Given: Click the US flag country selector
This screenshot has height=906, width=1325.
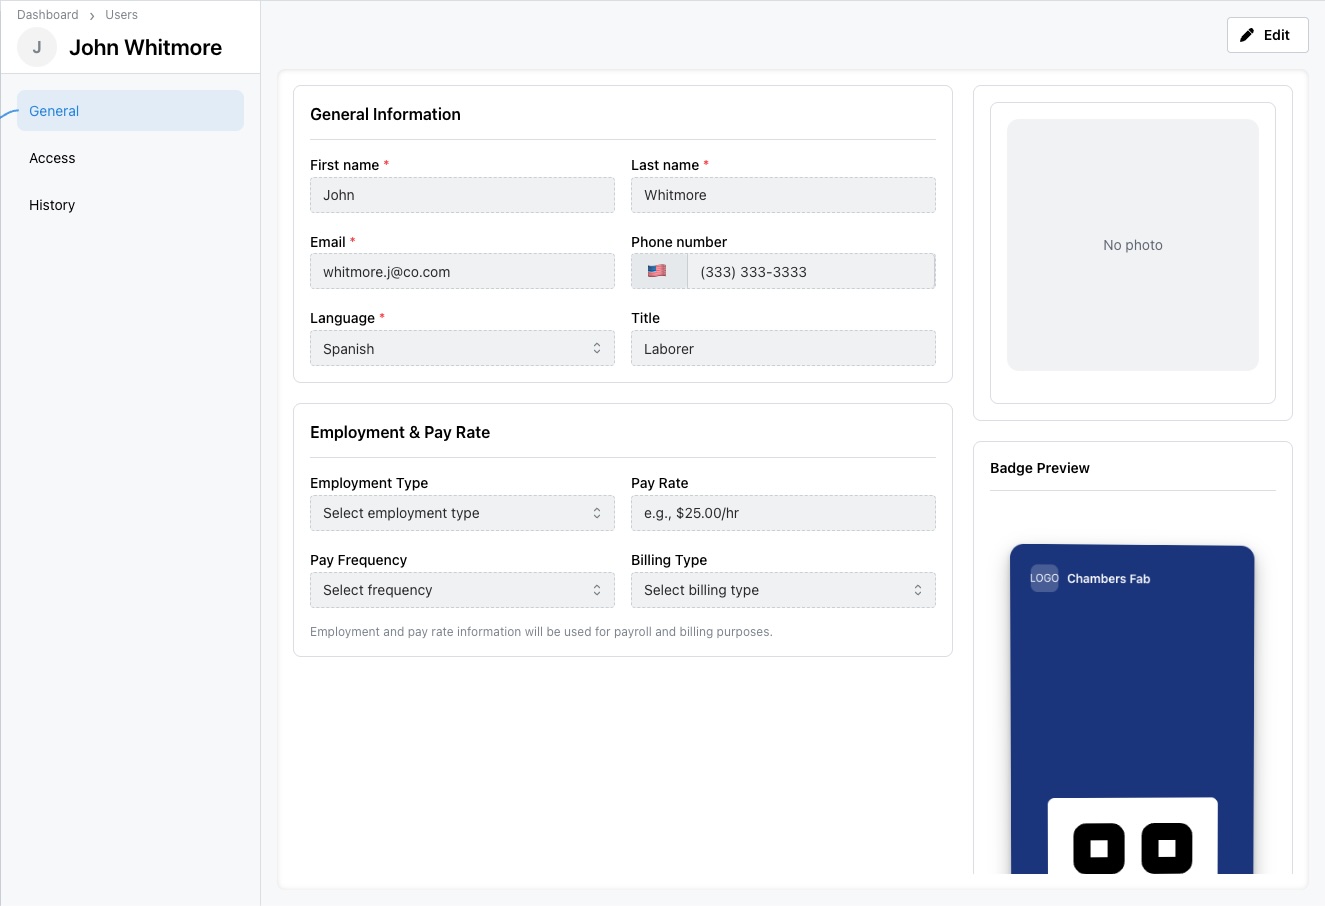Looking at the screenshot, I should pyautogui.click(x=658, y=271).
